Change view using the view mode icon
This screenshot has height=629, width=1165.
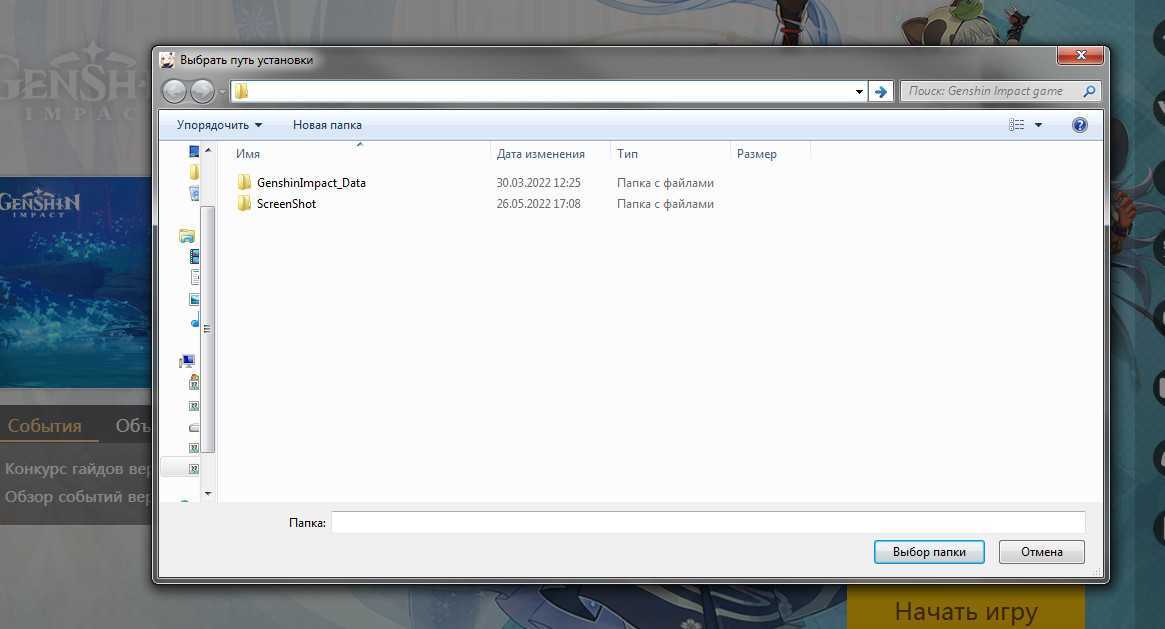1017,125
